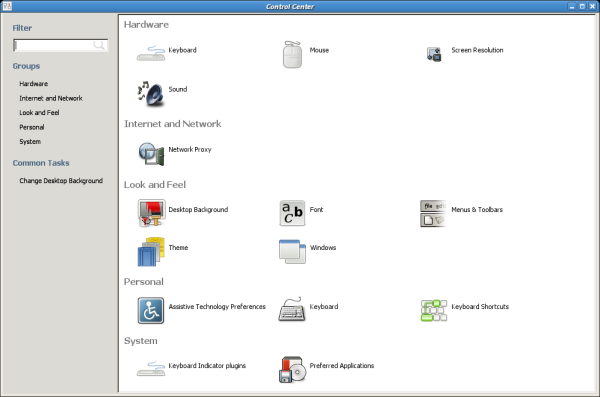Select the System group in sidebar
This screenshot has width=600, height=397.
(30, 142)
